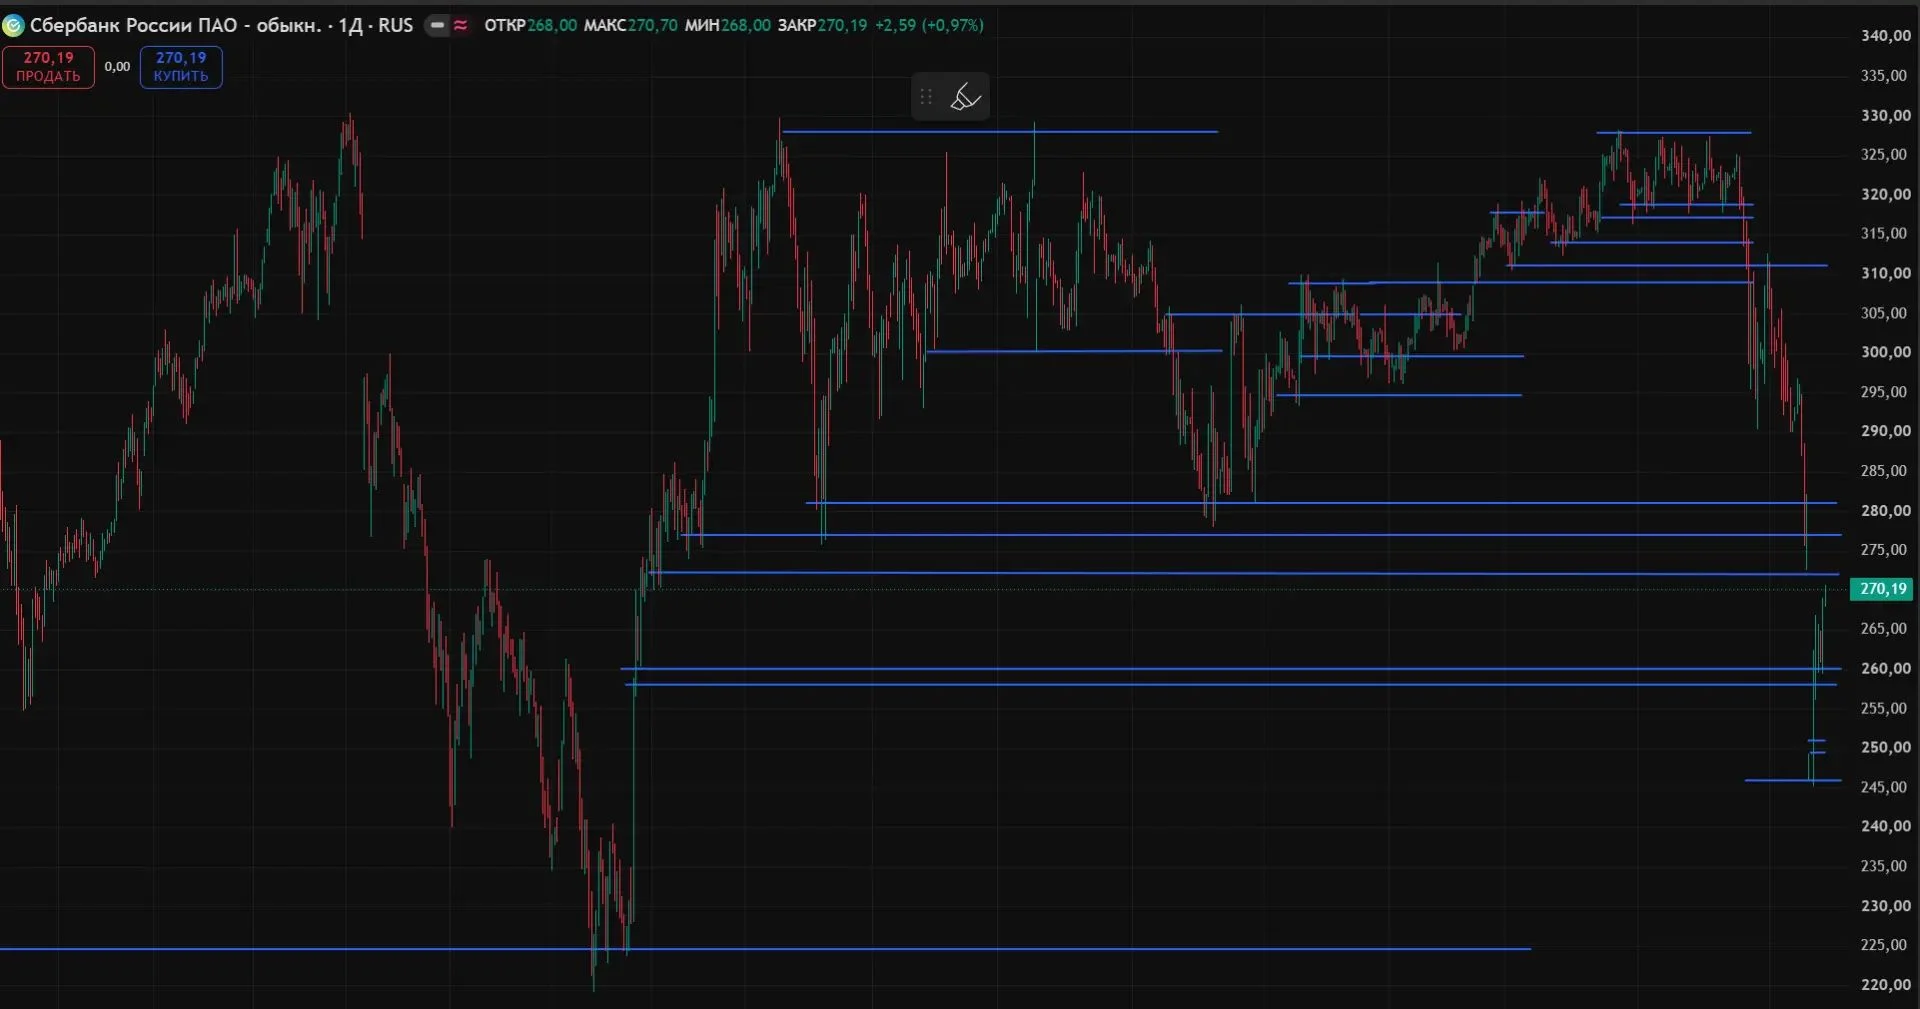Click the 300,00 price scale label
Screen dimensions: 1920x1009
click(1885, 352)
